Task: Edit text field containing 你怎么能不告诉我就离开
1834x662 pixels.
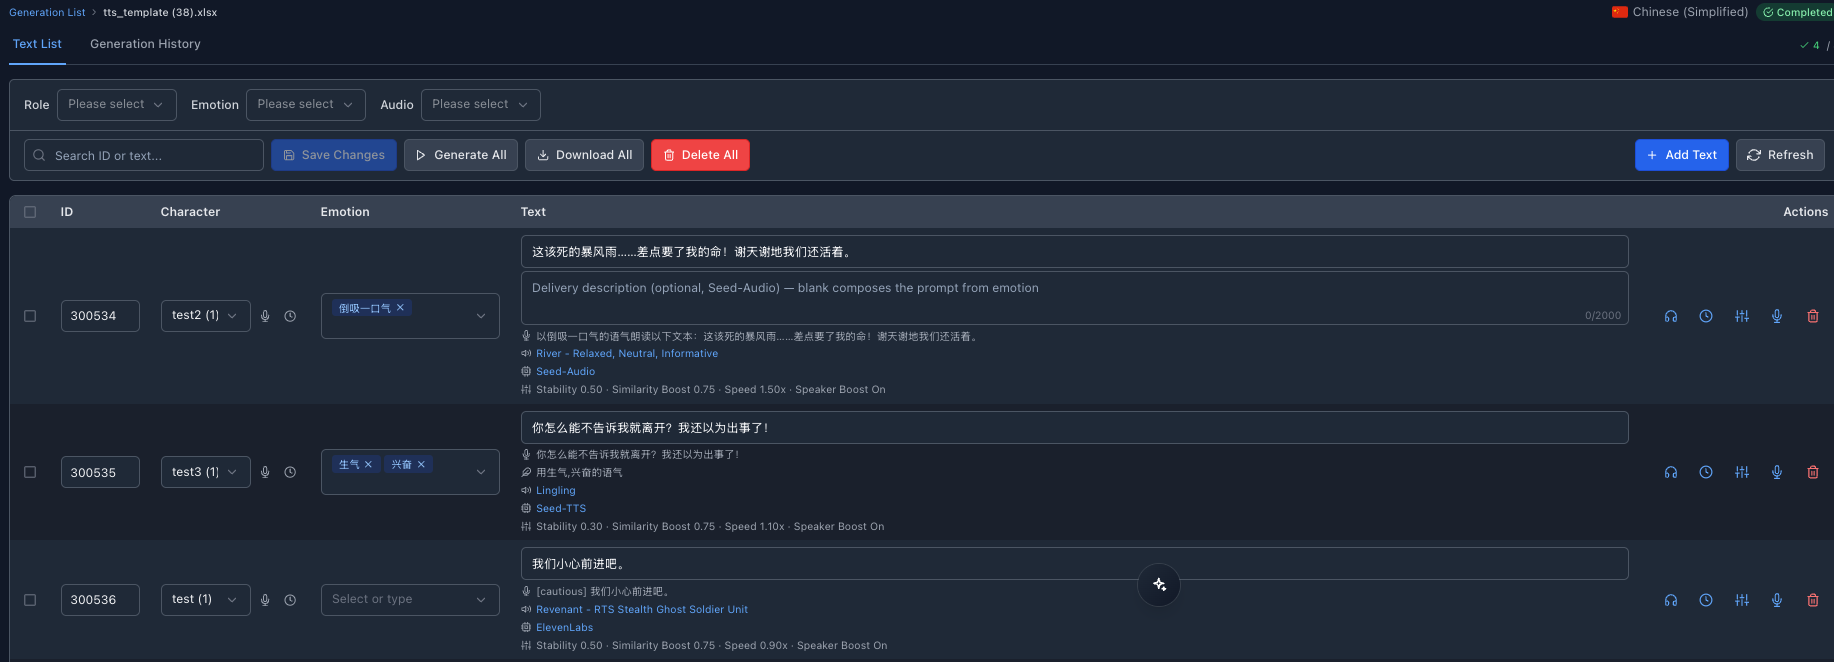Action: (x=1074, y=428)
